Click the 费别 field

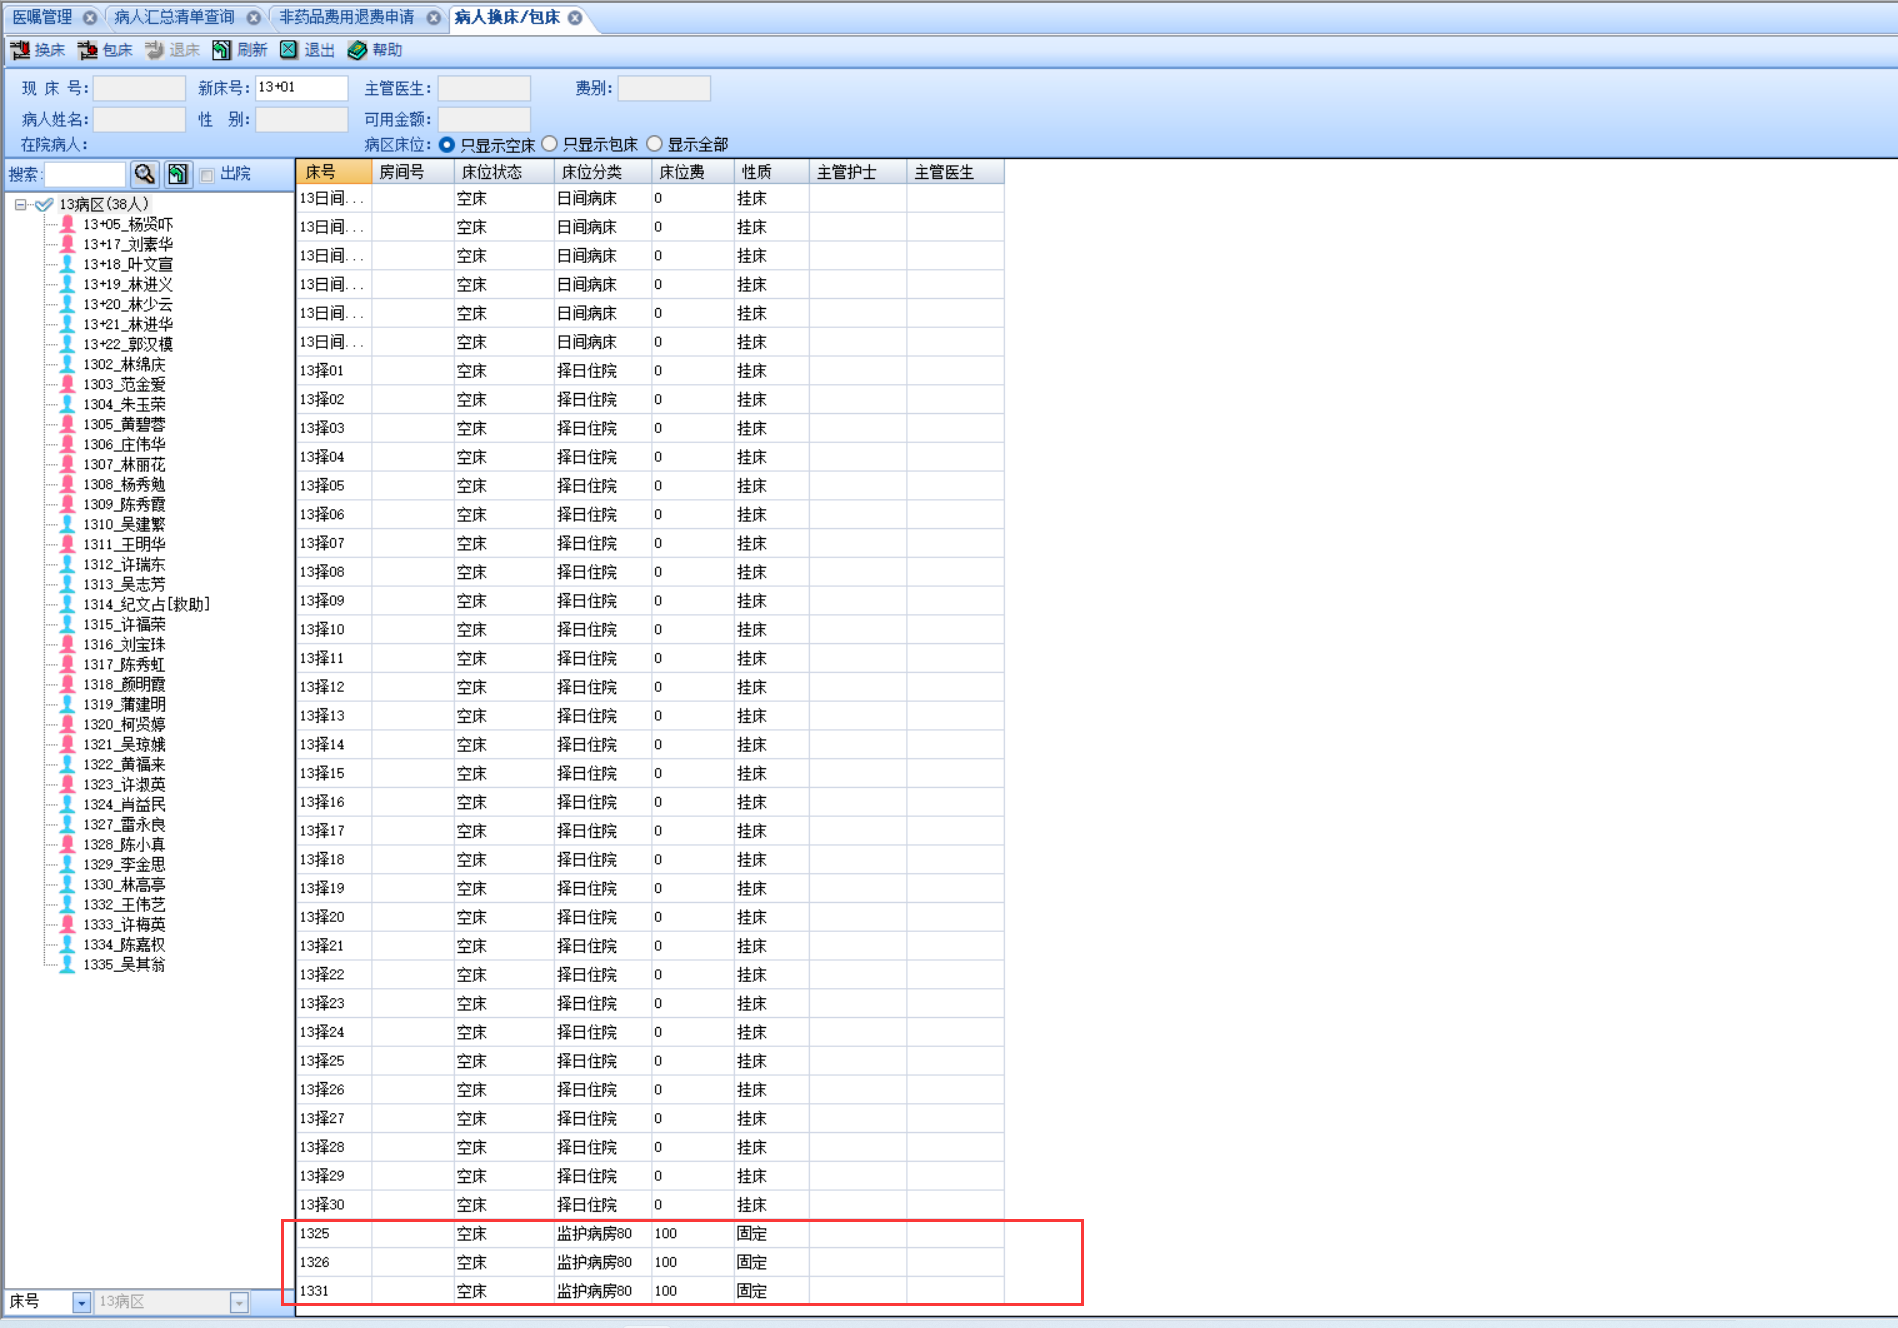[664, 88]
